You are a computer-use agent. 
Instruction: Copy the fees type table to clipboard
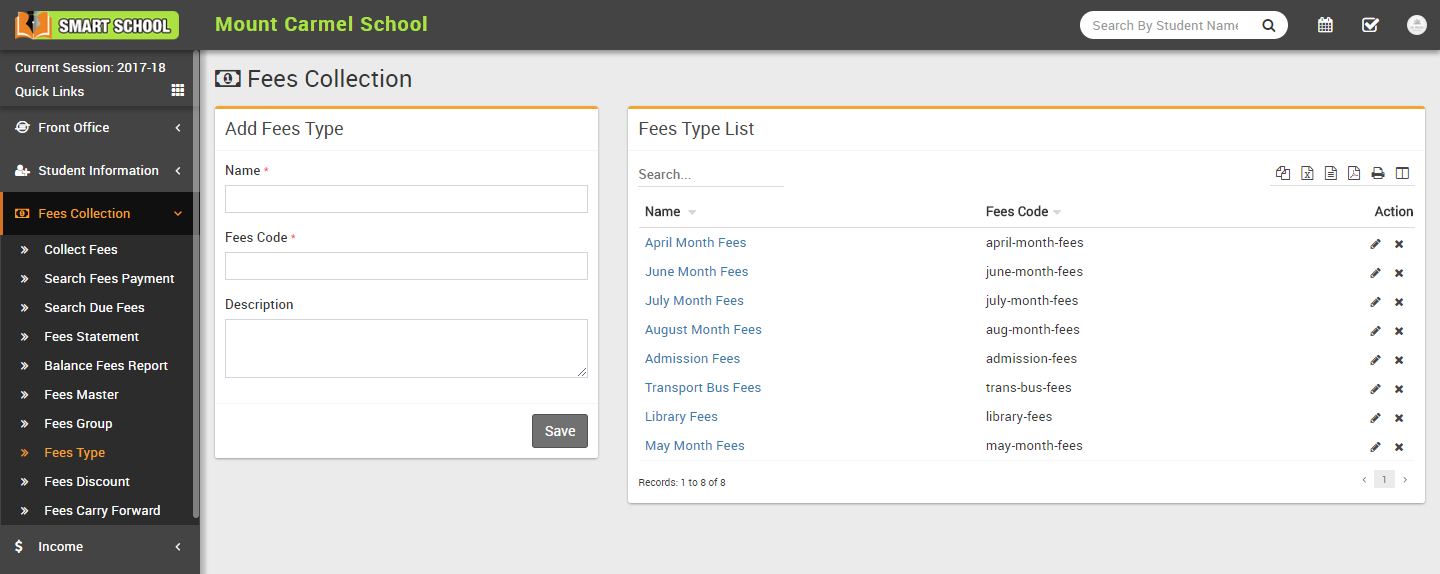coord(1283,173)
